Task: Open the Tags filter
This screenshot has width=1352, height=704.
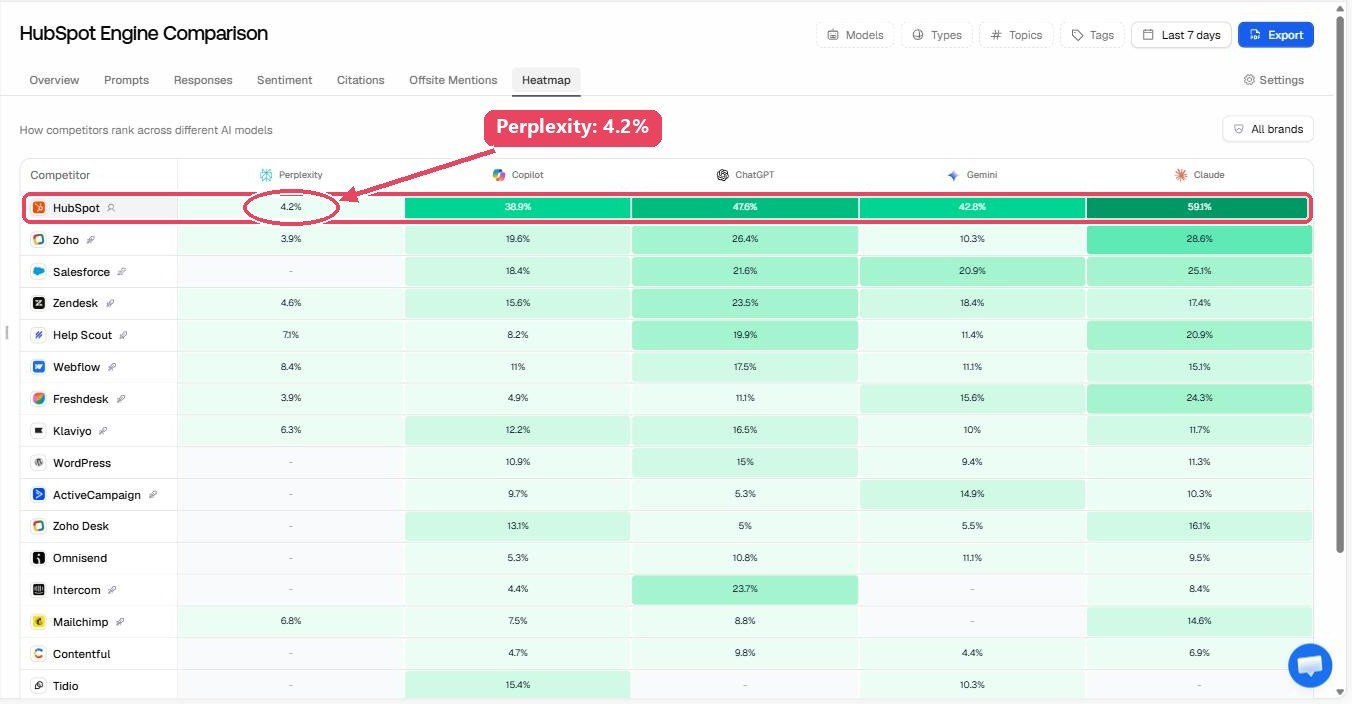Action: 1092,35
